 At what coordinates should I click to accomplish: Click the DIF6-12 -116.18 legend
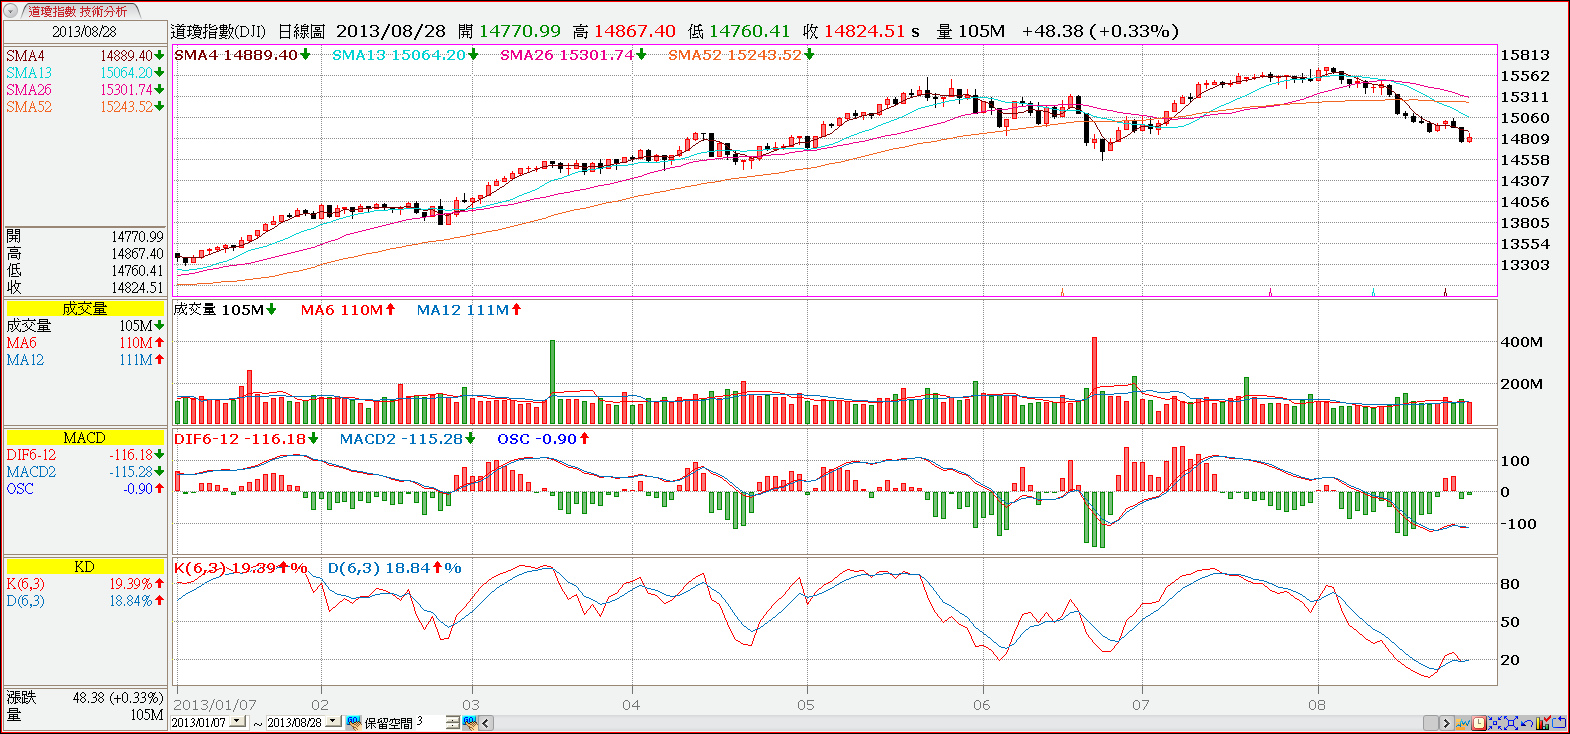coord(246,439)
